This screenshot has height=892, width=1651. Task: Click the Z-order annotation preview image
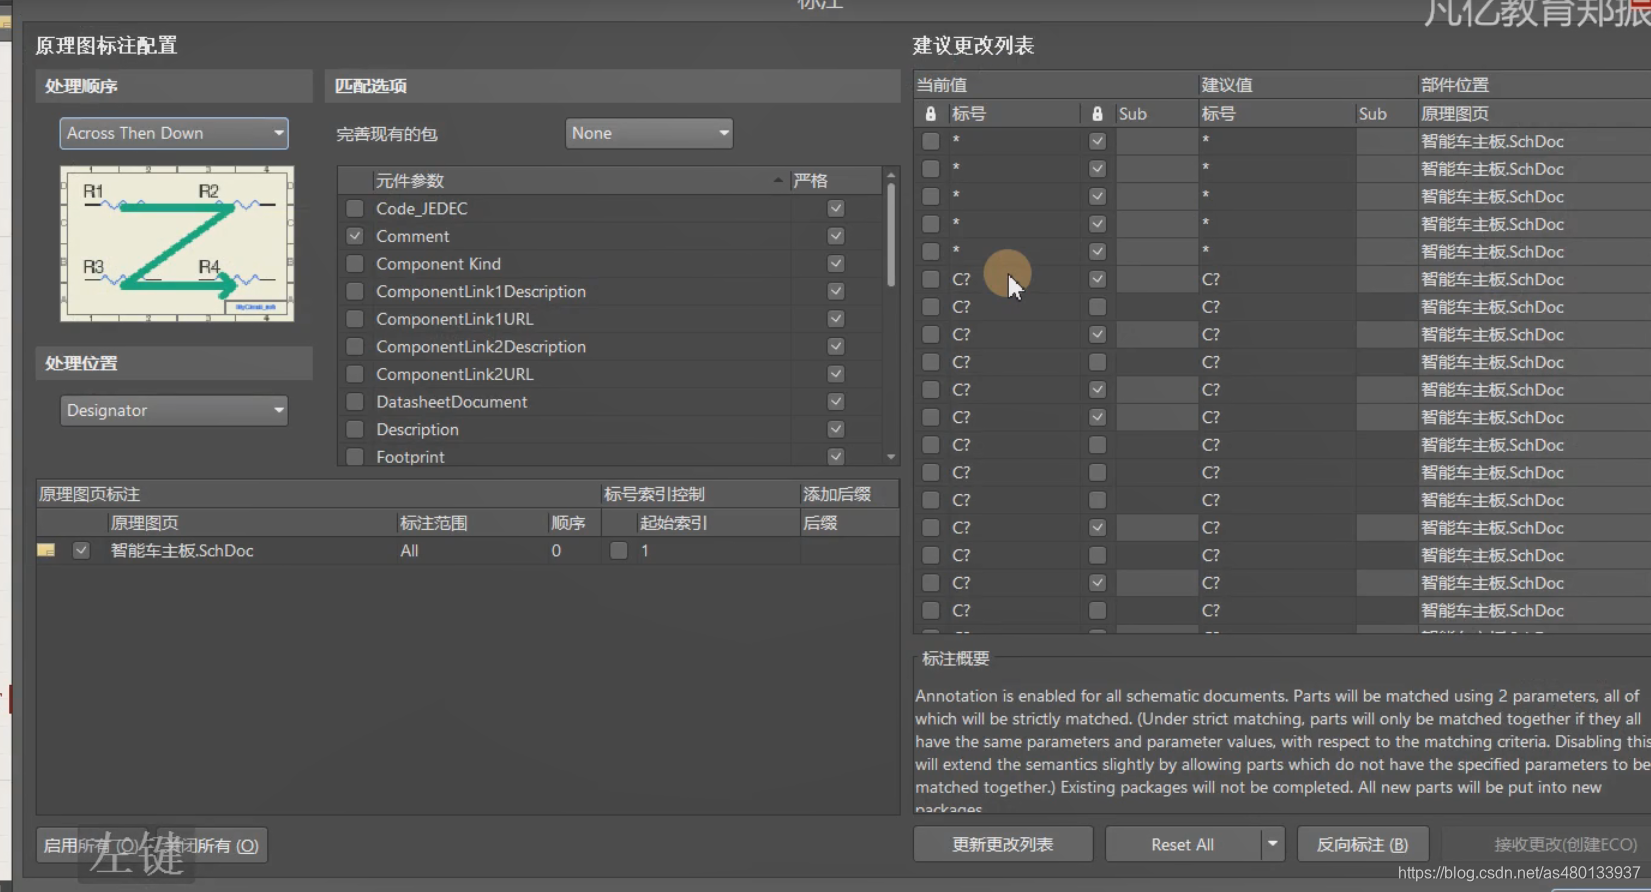(177, 244)
